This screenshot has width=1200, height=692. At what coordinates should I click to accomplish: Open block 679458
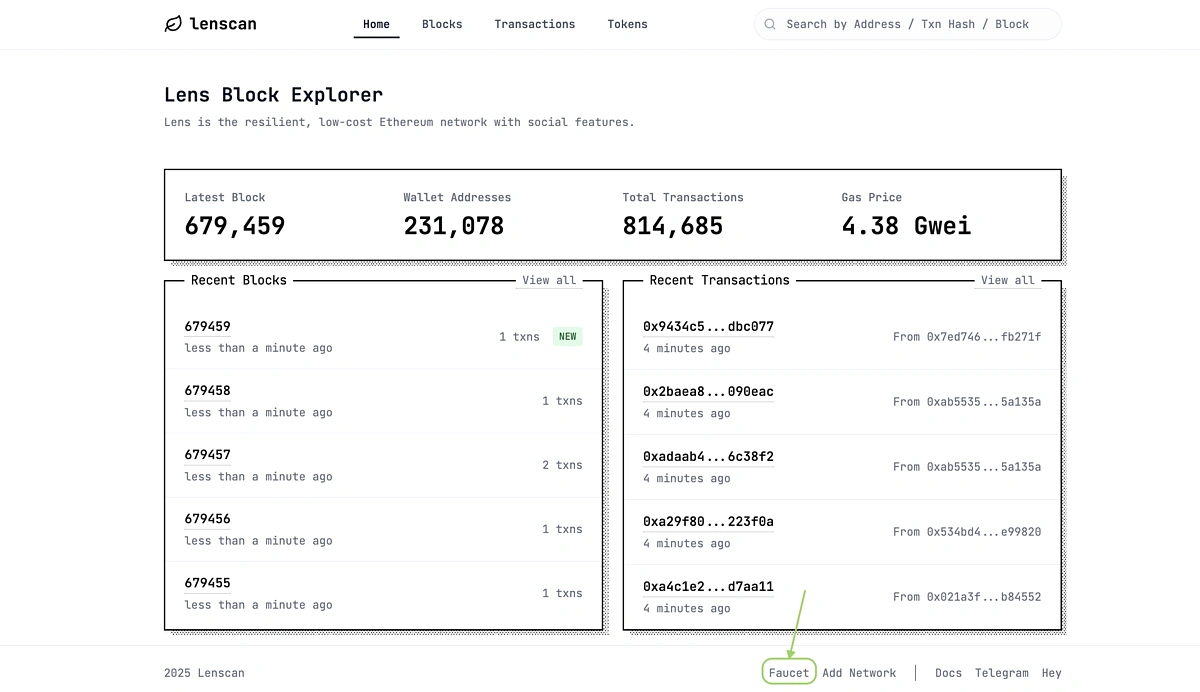pos(207,391)
